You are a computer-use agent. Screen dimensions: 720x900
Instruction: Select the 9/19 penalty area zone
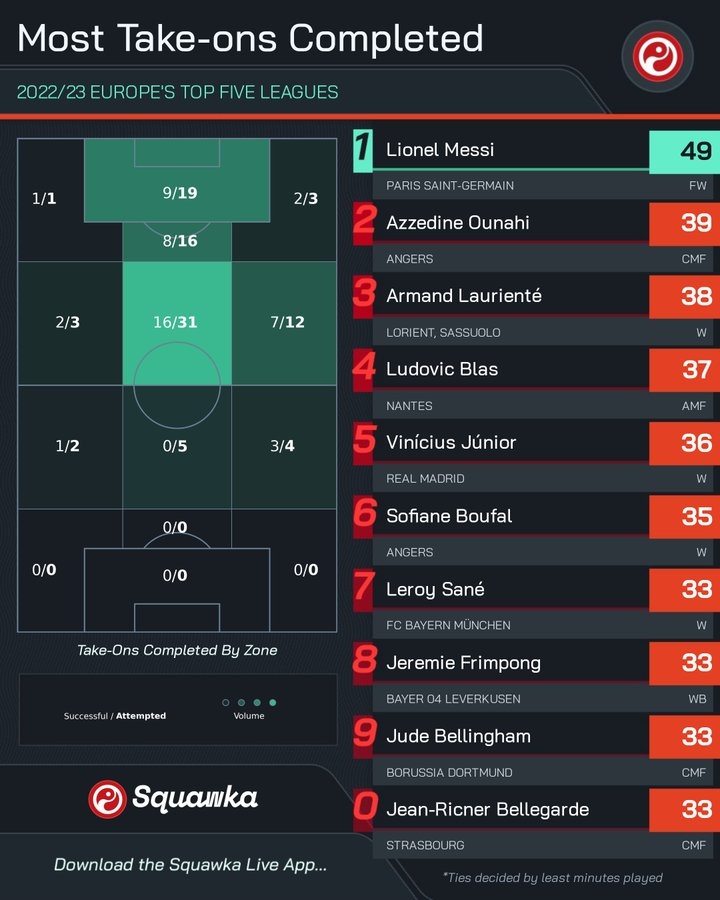coord(177,180)
